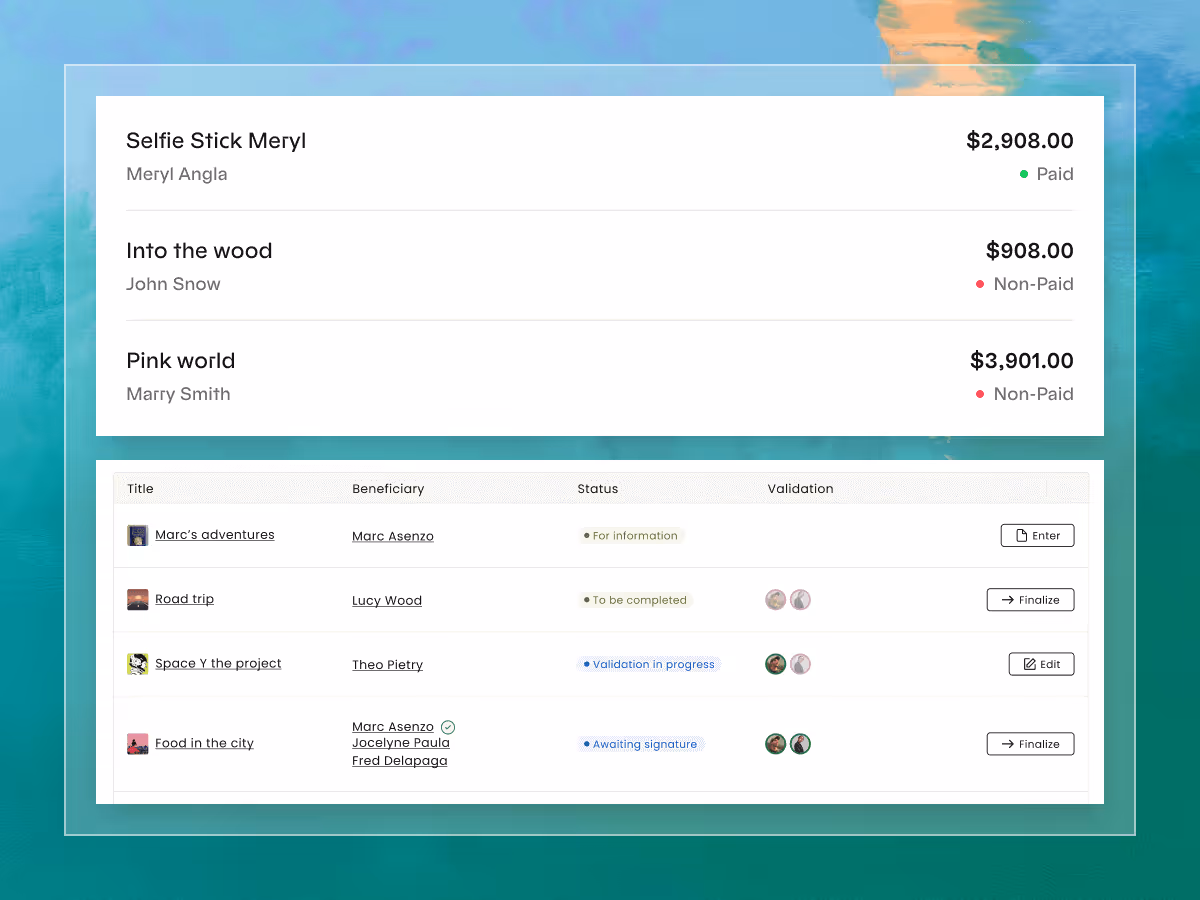Click the first validator avatar in Road trip row
Screen dimensions: 1200x900
[x=776, y=600]
